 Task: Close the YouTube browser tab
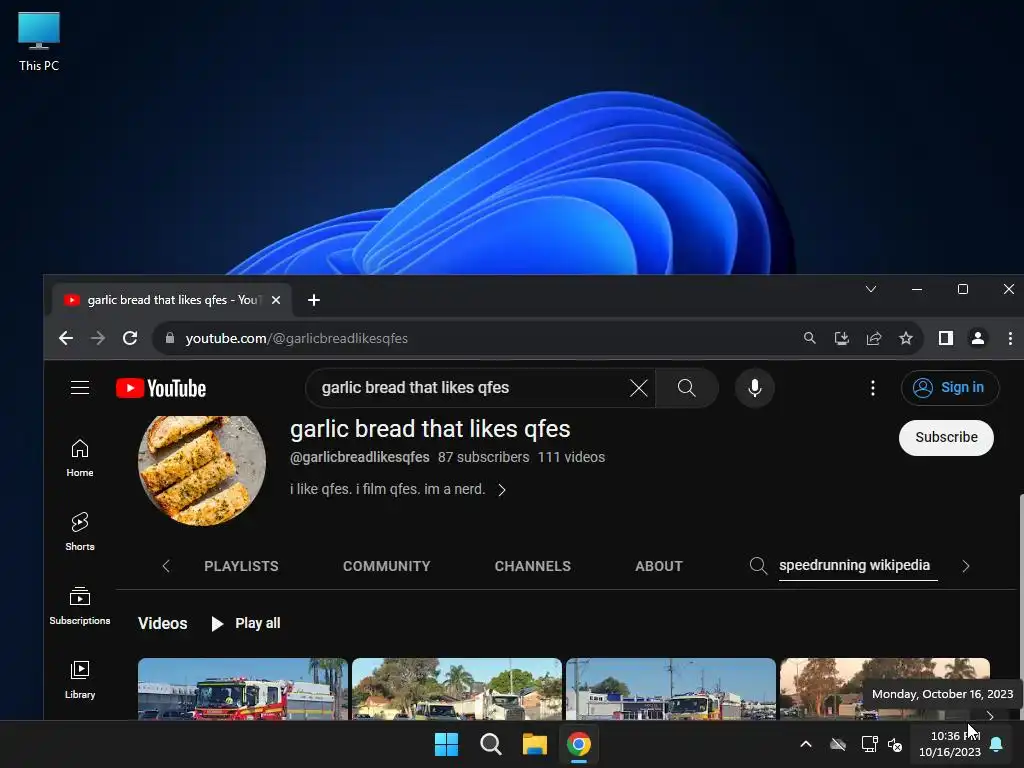coord(276,300)
